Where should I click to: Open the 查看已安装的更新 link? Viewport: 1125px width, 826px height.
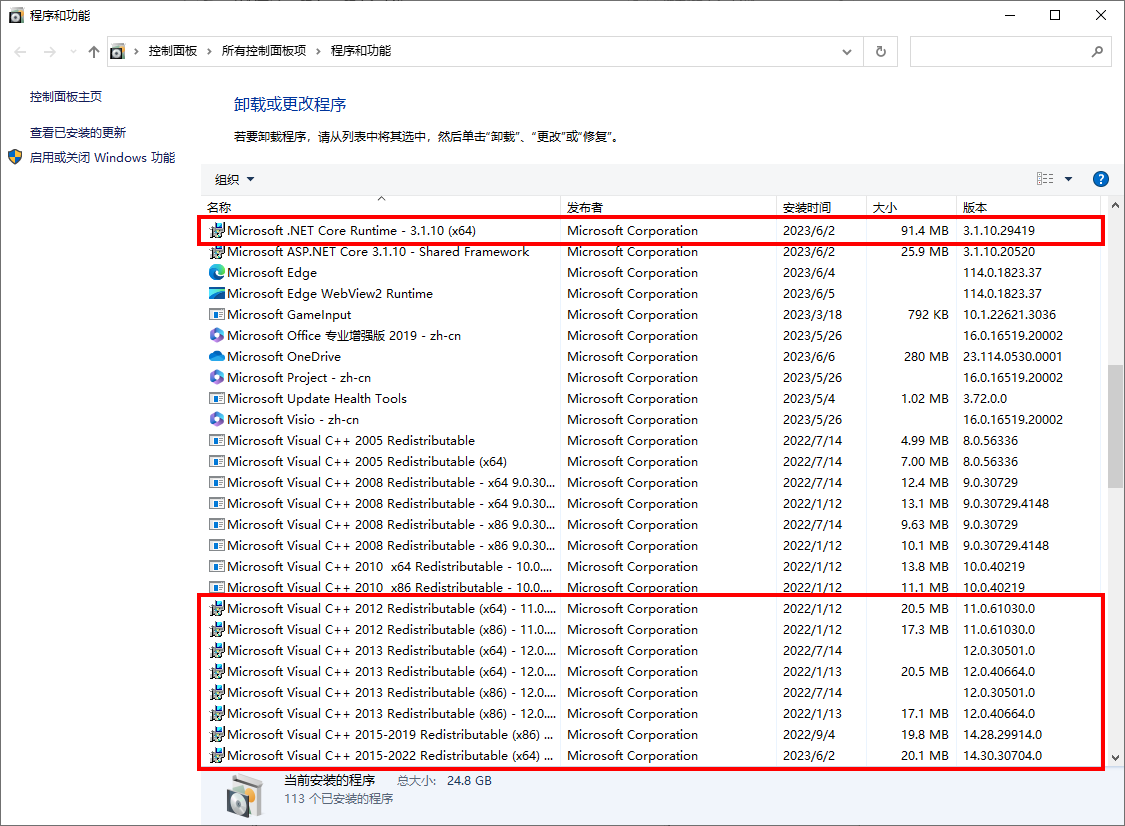[x=77, y=133]
